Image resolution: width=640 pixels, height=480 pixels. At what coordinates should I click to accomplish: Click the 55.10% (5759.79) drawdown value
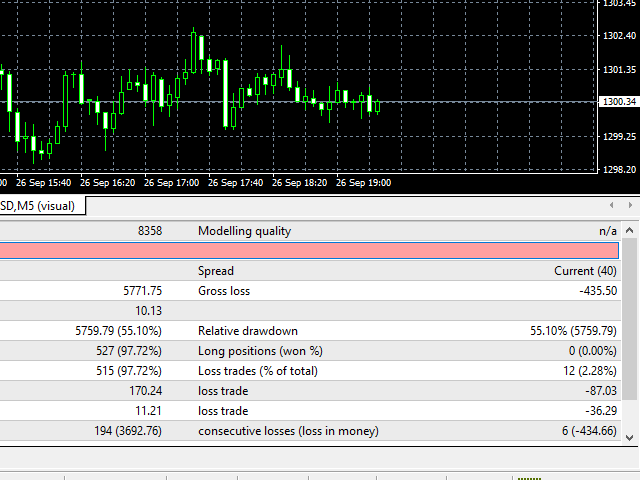click(x=573, y=331)
